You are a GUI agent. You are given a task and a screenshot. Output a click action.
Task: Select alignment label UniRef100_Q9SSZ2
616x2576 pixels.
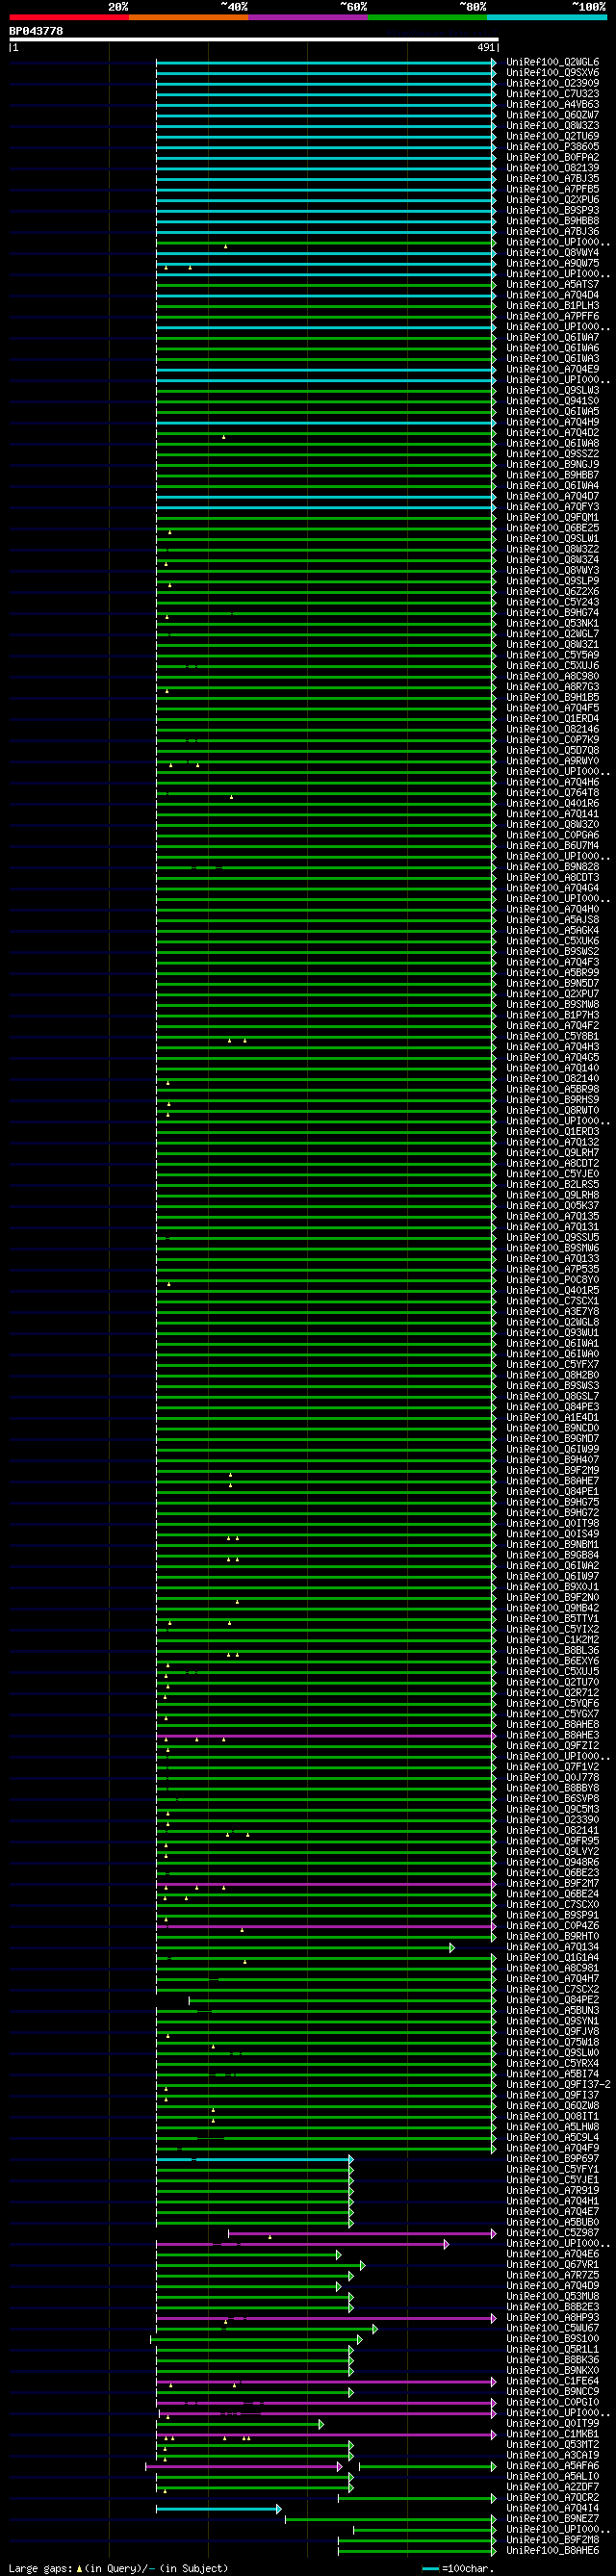[x=553, y=454]
